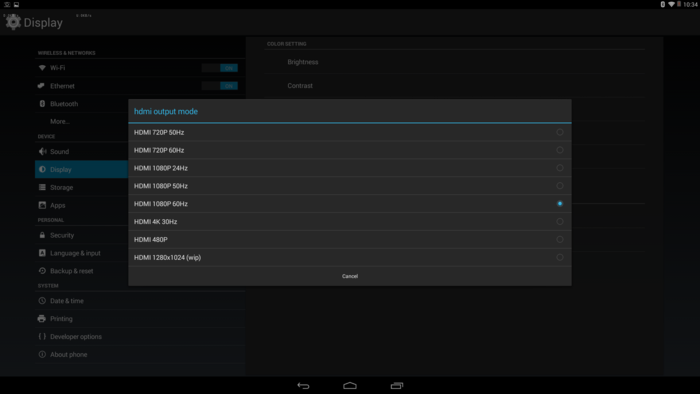Open the Security settings entry

(x=82, y=235)
